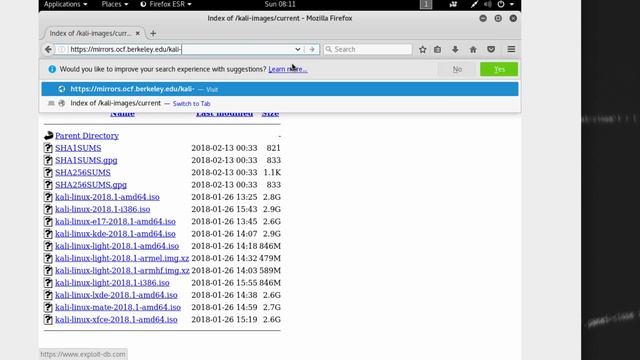Click the site info icon in address bar
Screen dimensions: 640x360
point(61,49)
